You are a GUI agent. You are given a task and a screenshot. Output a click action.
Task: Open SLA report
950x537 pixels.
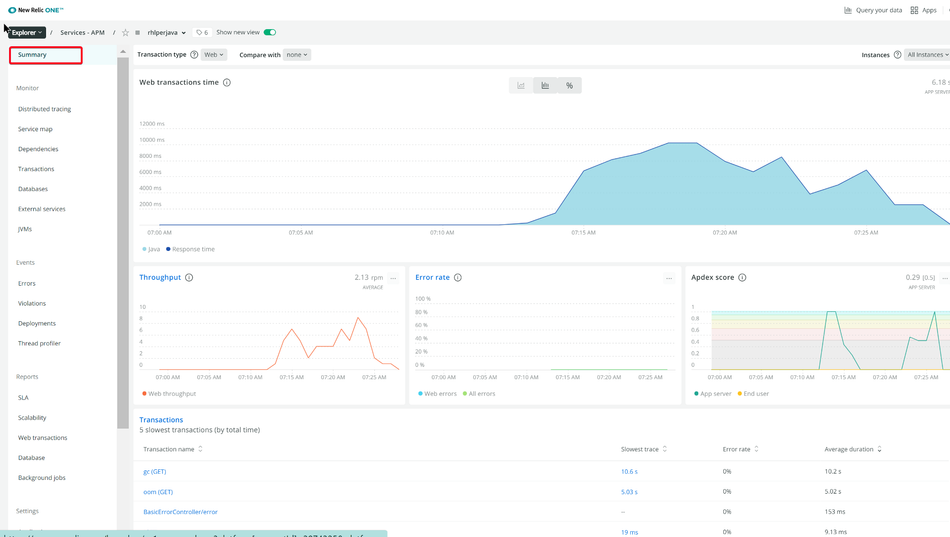pyautogui.click(x=23, y=398)
